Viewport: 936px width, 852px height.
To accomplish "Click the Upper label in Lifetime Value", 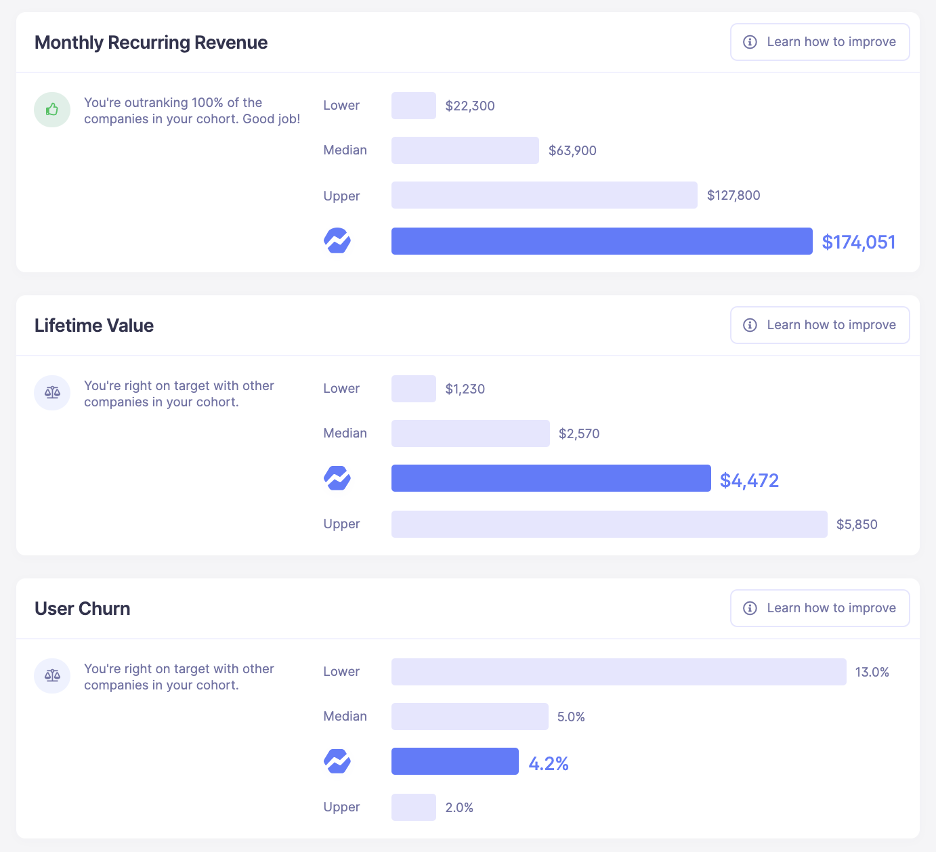I will coord(341,524).
